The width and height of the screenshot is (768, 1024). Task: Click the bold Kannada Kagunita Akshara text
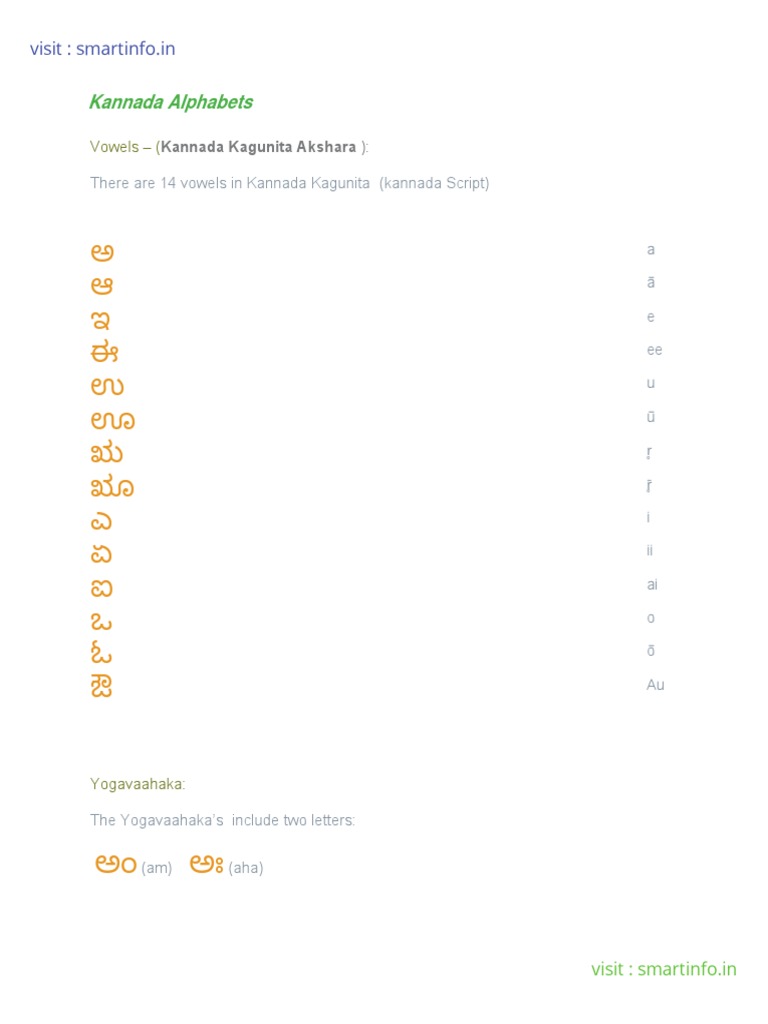259,147
